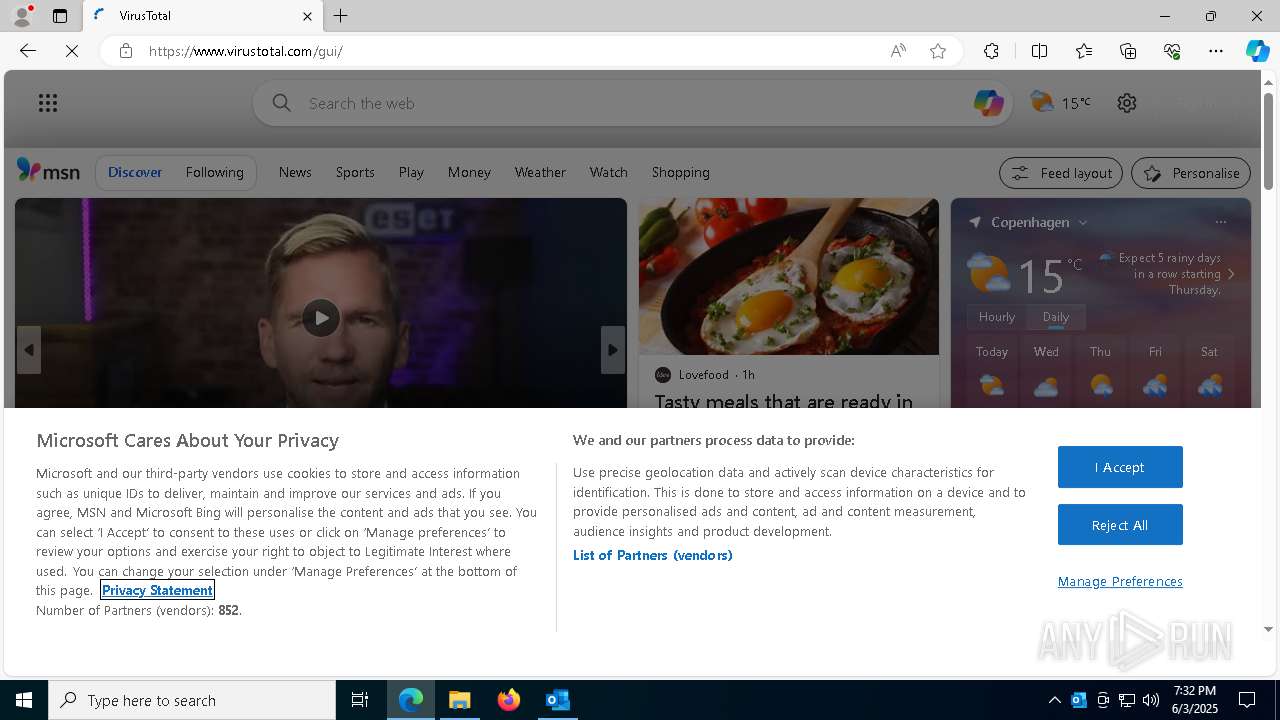The image size is (1280, 720).
Task: Click the taskbar search box
Action: point(192,700)
